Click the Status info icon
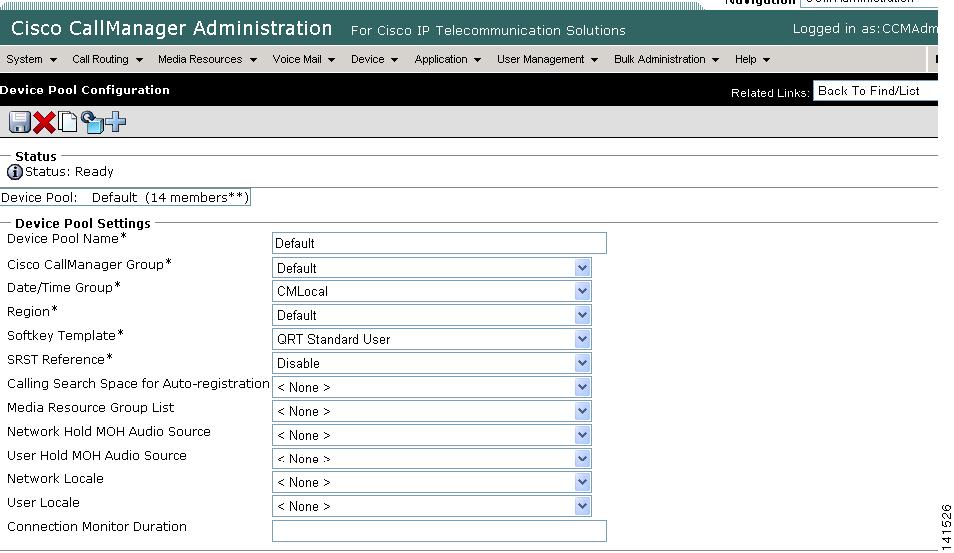 click(15, 172)
